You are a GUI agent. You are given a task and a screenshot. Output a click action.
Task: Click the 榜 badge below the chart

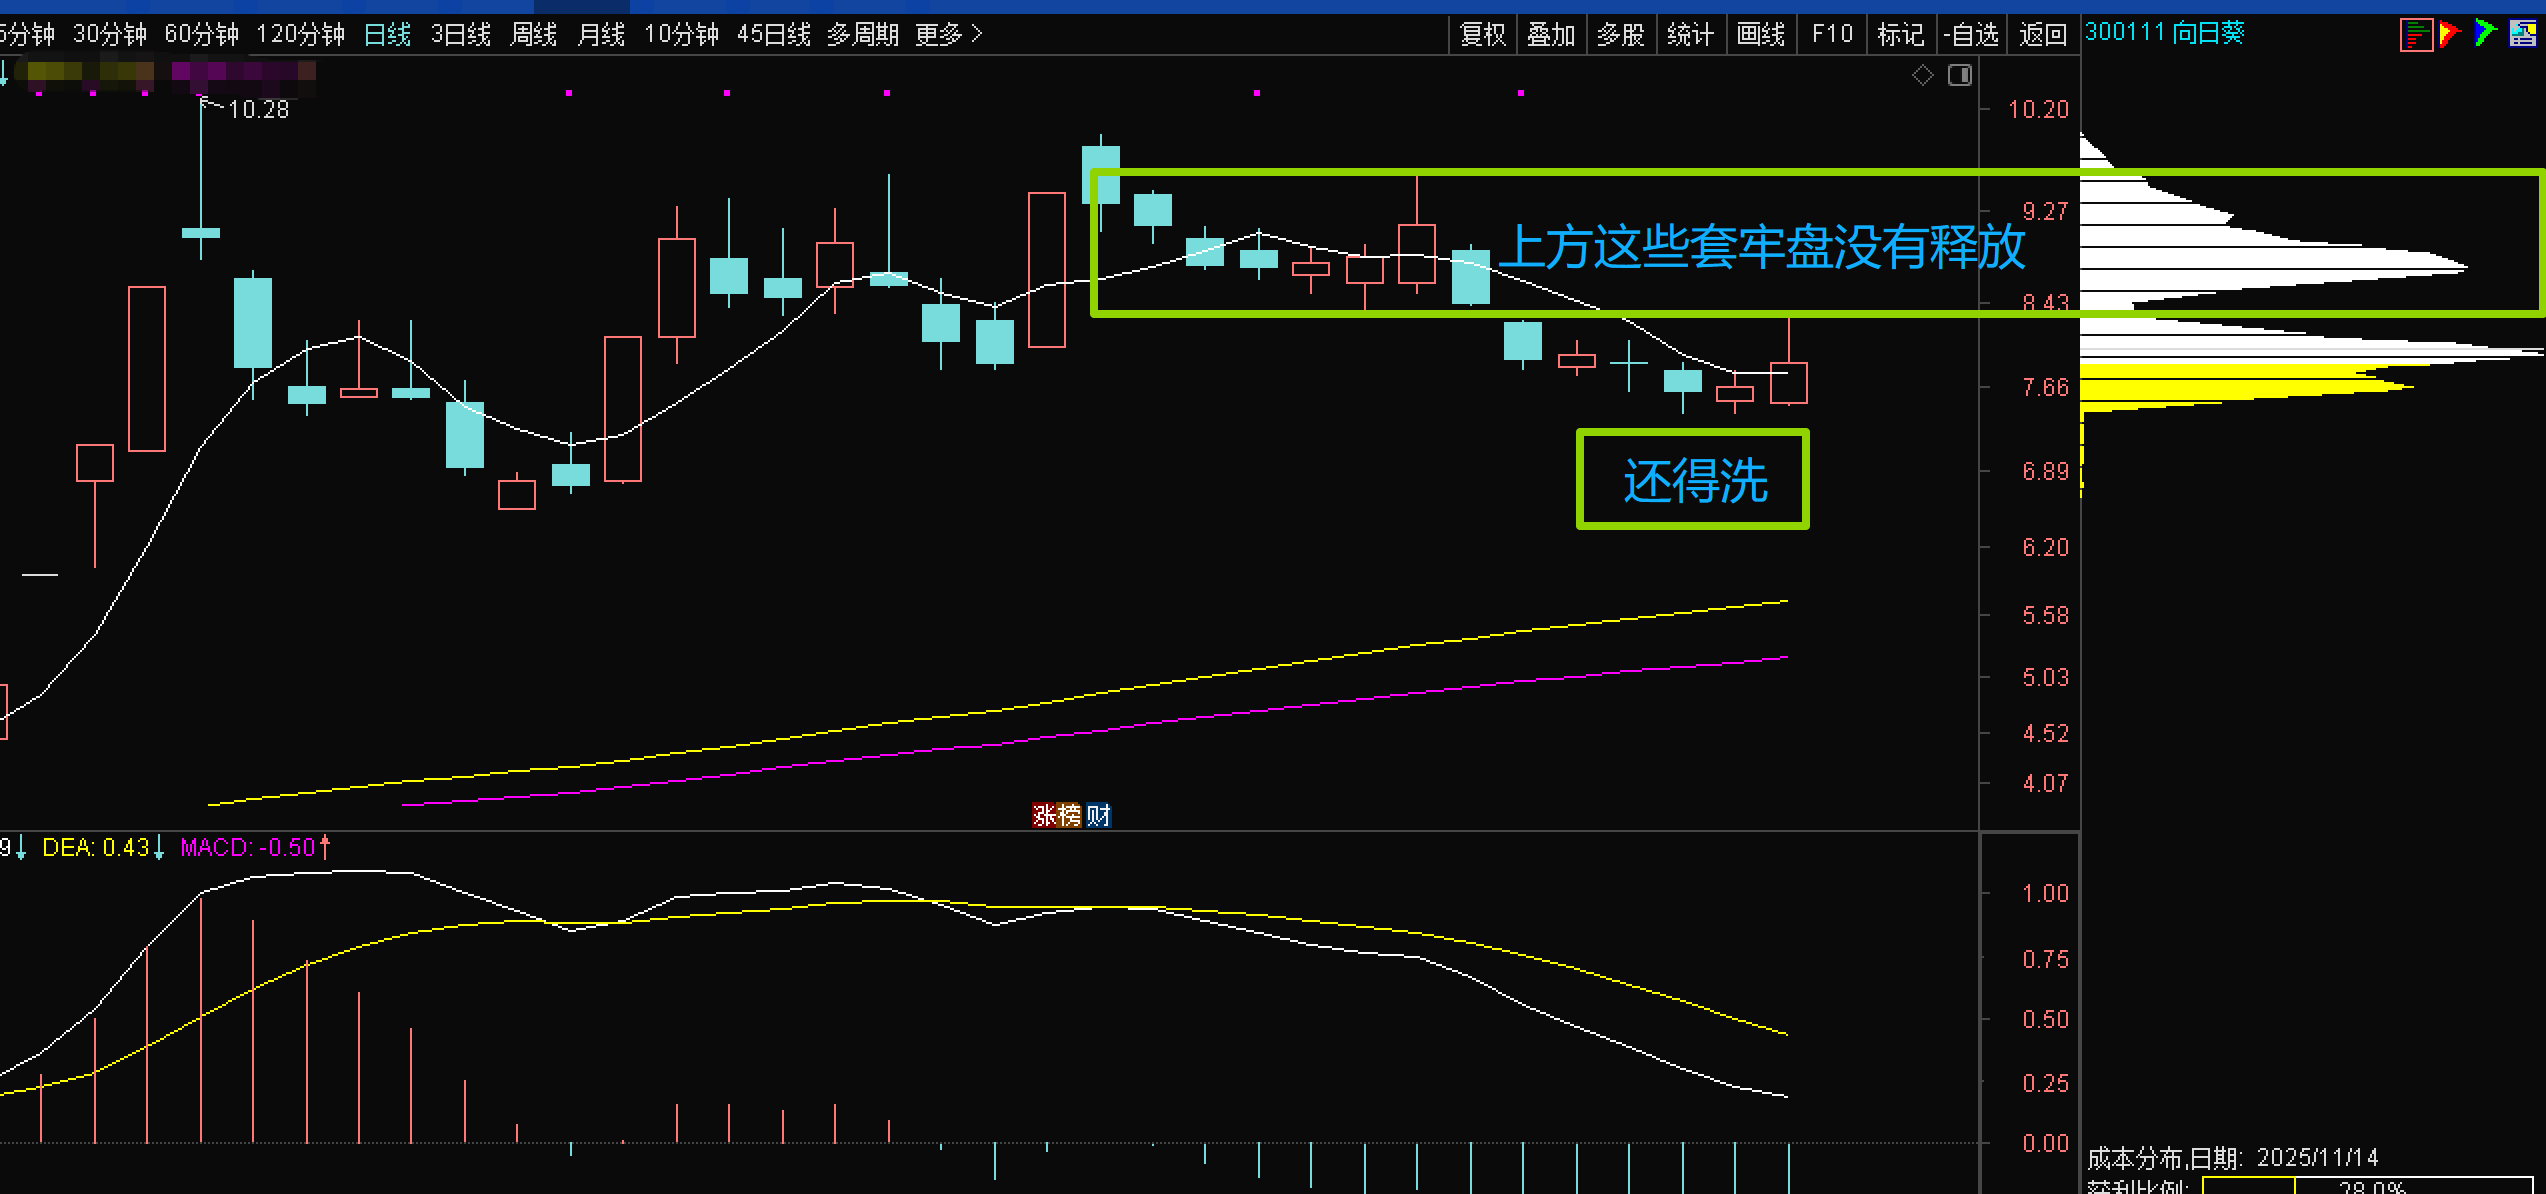click(x=1070, y=816)
